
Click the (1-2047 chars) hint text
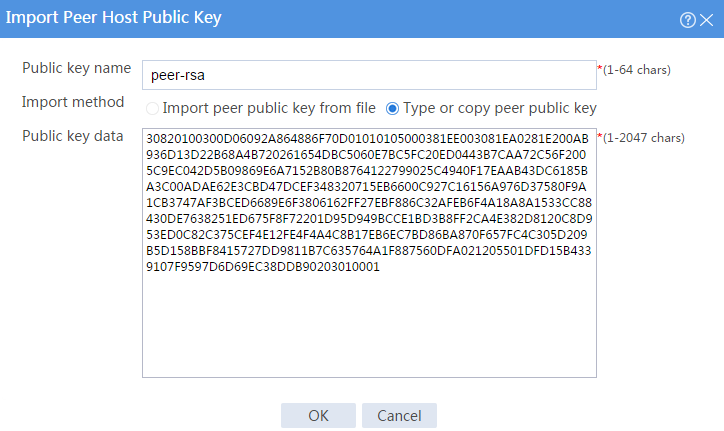coord(644,138)
